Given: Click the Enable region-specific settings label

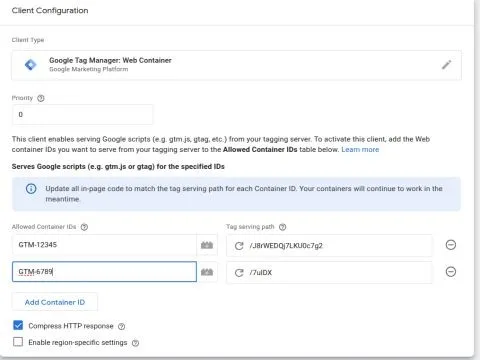Looking at the screenshot, I should 78,343.
